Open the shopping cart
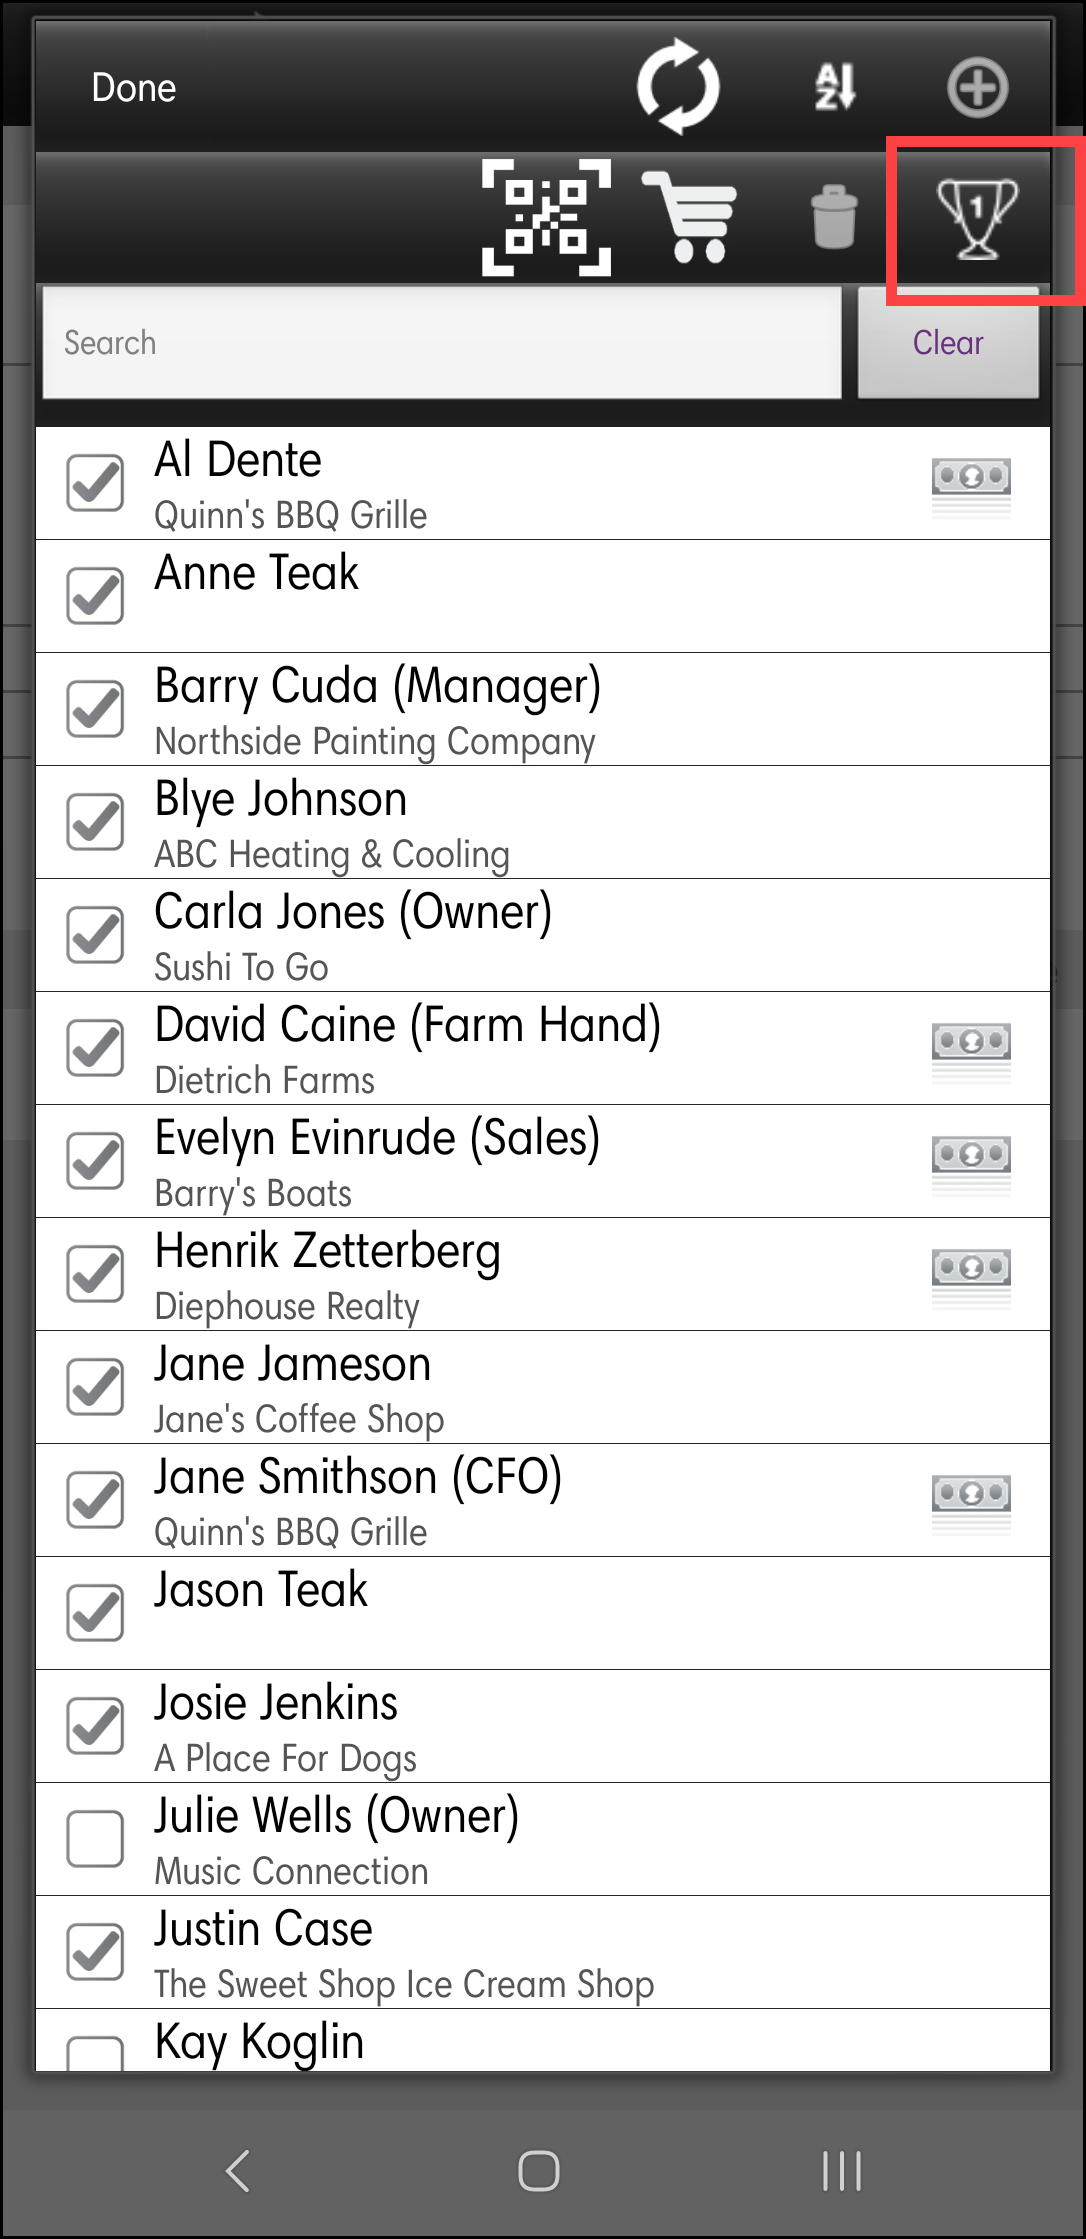The image size is (1086, 2239). tap(692, 216)
